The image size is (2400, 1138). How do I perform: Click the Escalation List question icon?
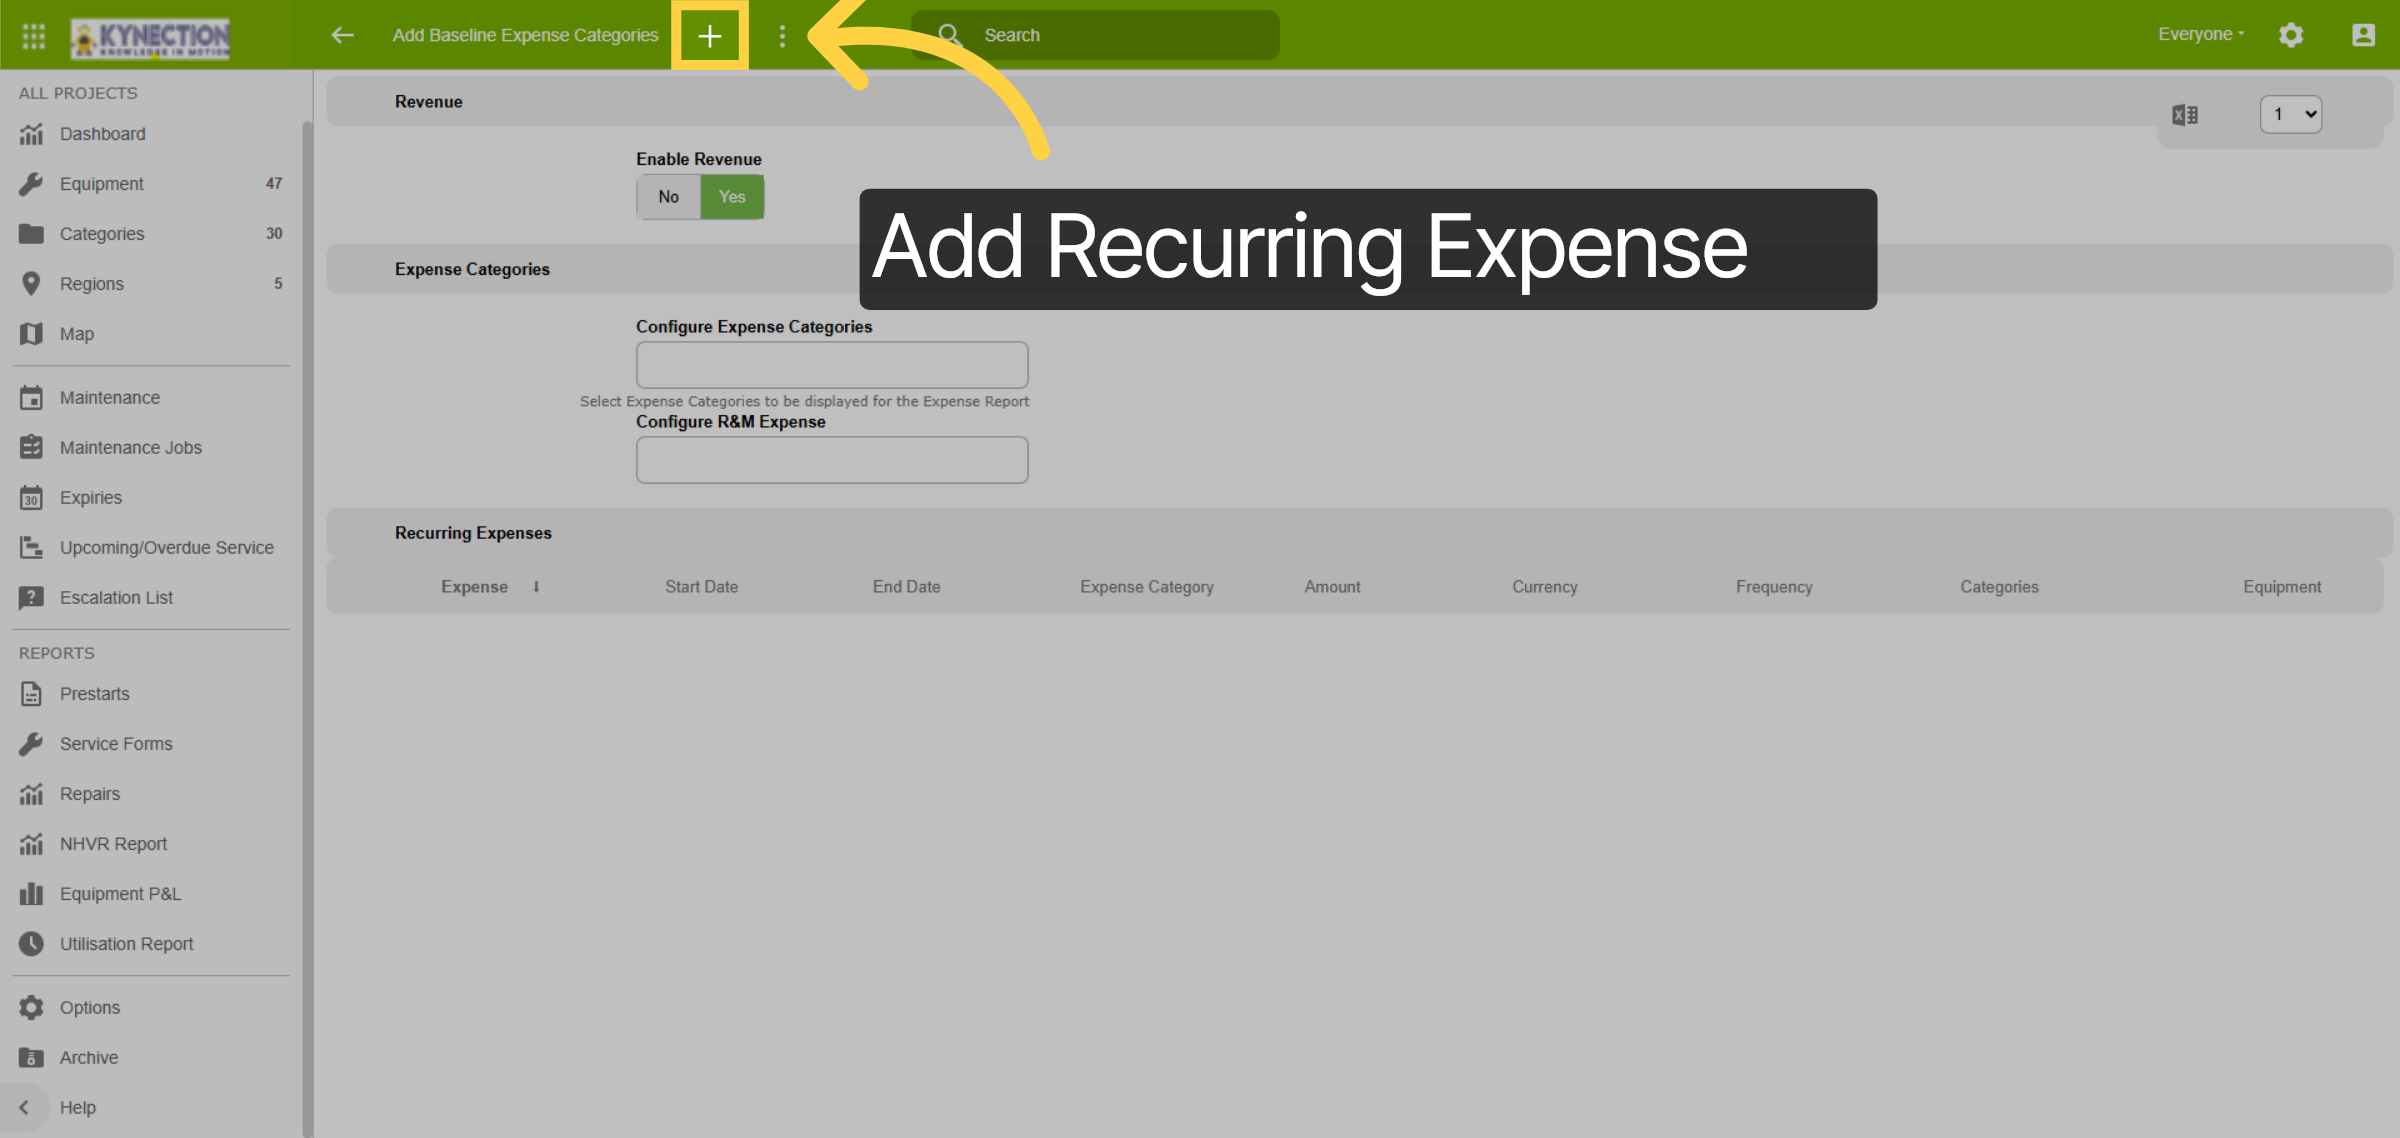31,598
